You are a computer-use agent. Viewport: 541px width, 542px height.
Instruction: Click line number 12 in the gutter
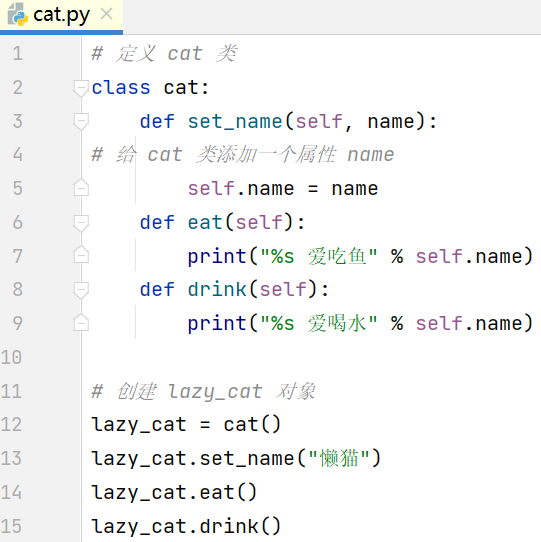(x=11, y=424)
